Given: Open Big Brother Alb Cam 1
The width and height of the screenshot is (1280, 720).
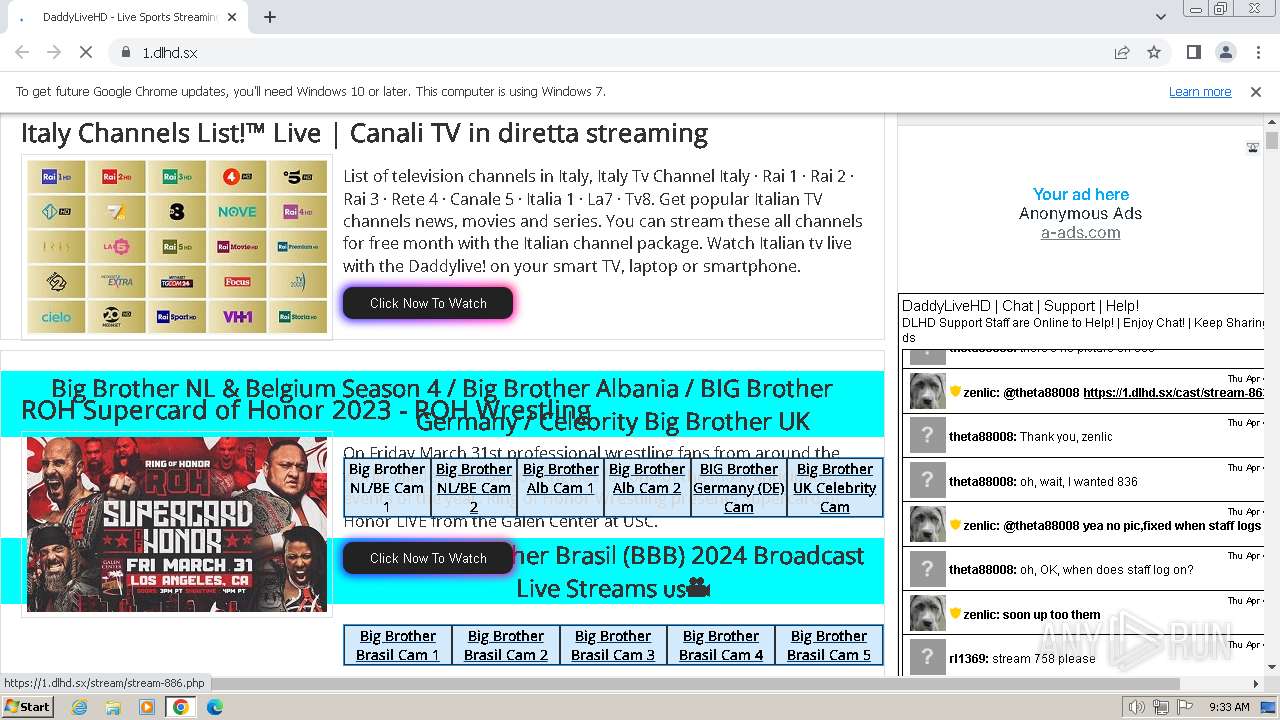Looking at the screenshot, I should tap(560, 478).
